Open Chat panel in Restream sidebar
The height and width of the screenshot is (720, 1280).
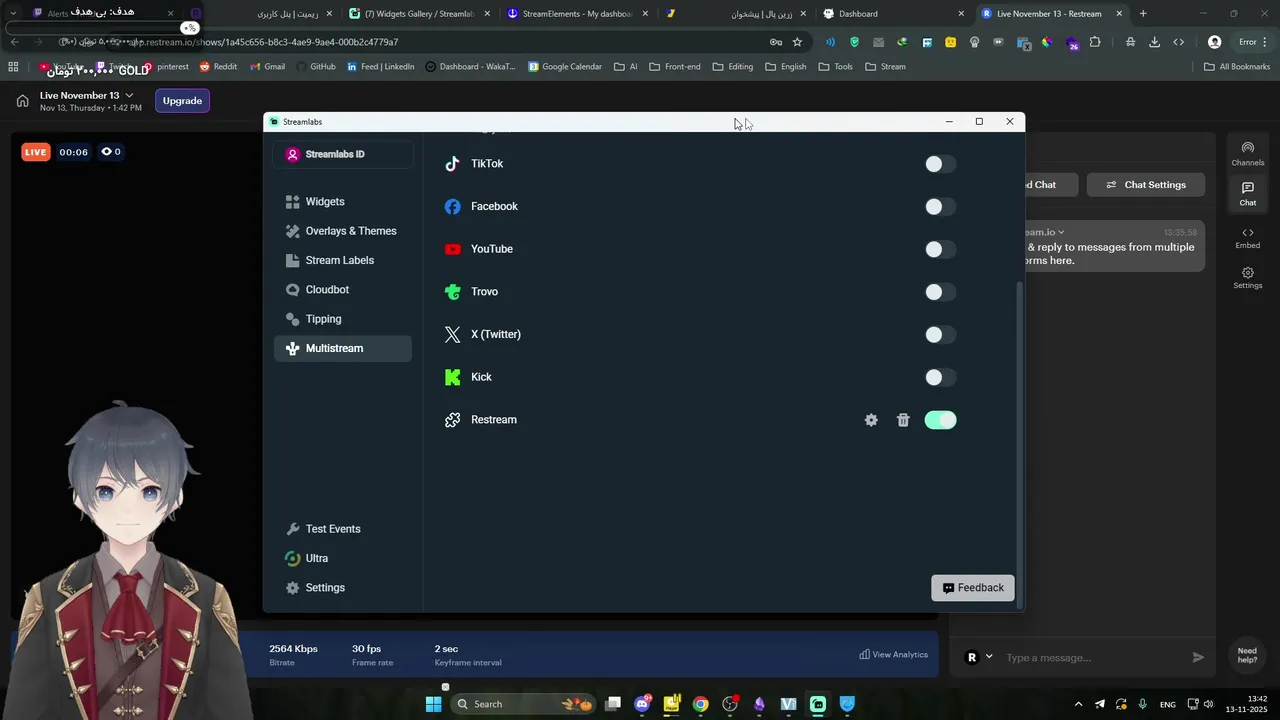(1247, 194)
